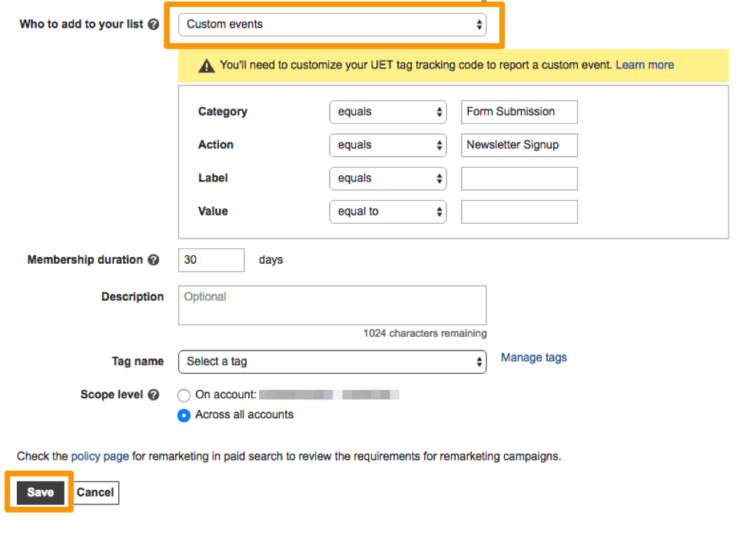
Task: Open the 'Custom events' dropdown
Action: [x=332, y=24]
